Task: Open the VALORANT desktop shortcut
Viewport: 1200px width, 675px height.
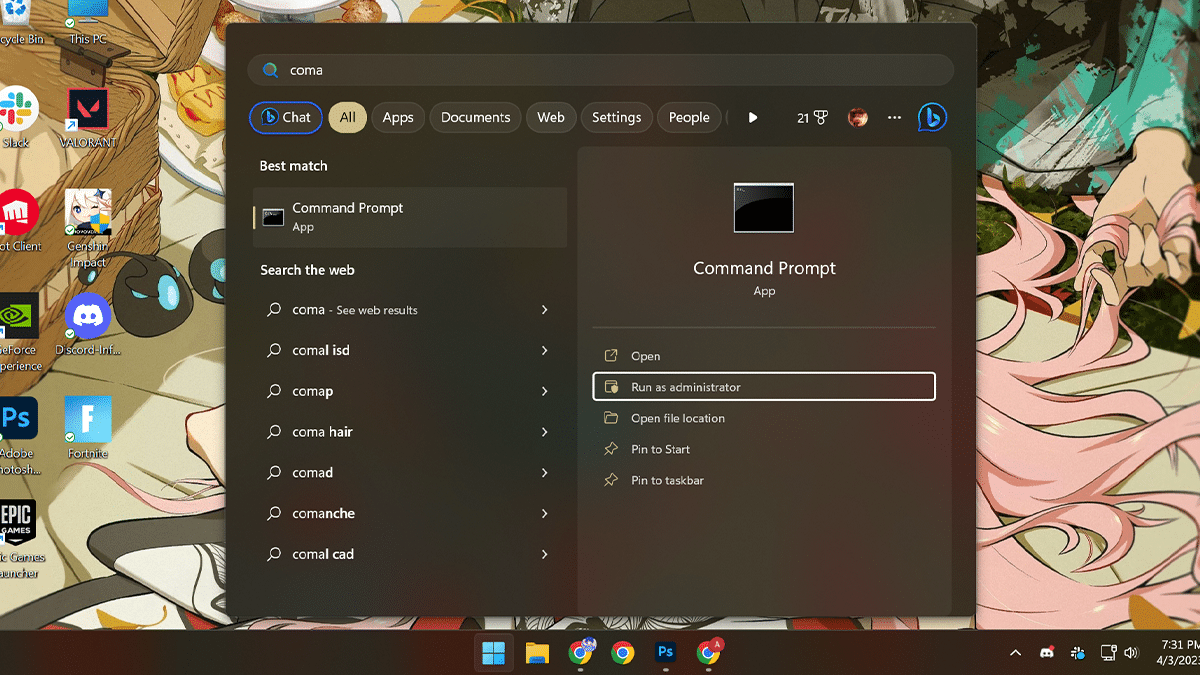Action: click(88, 113)
